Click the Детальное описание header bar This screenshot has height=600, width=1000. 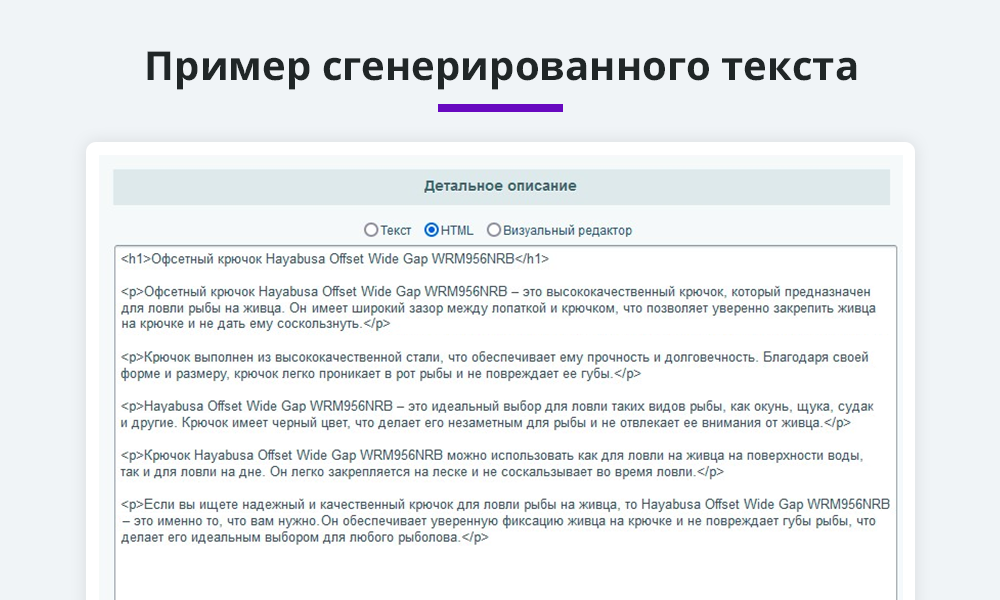[500, 186]
